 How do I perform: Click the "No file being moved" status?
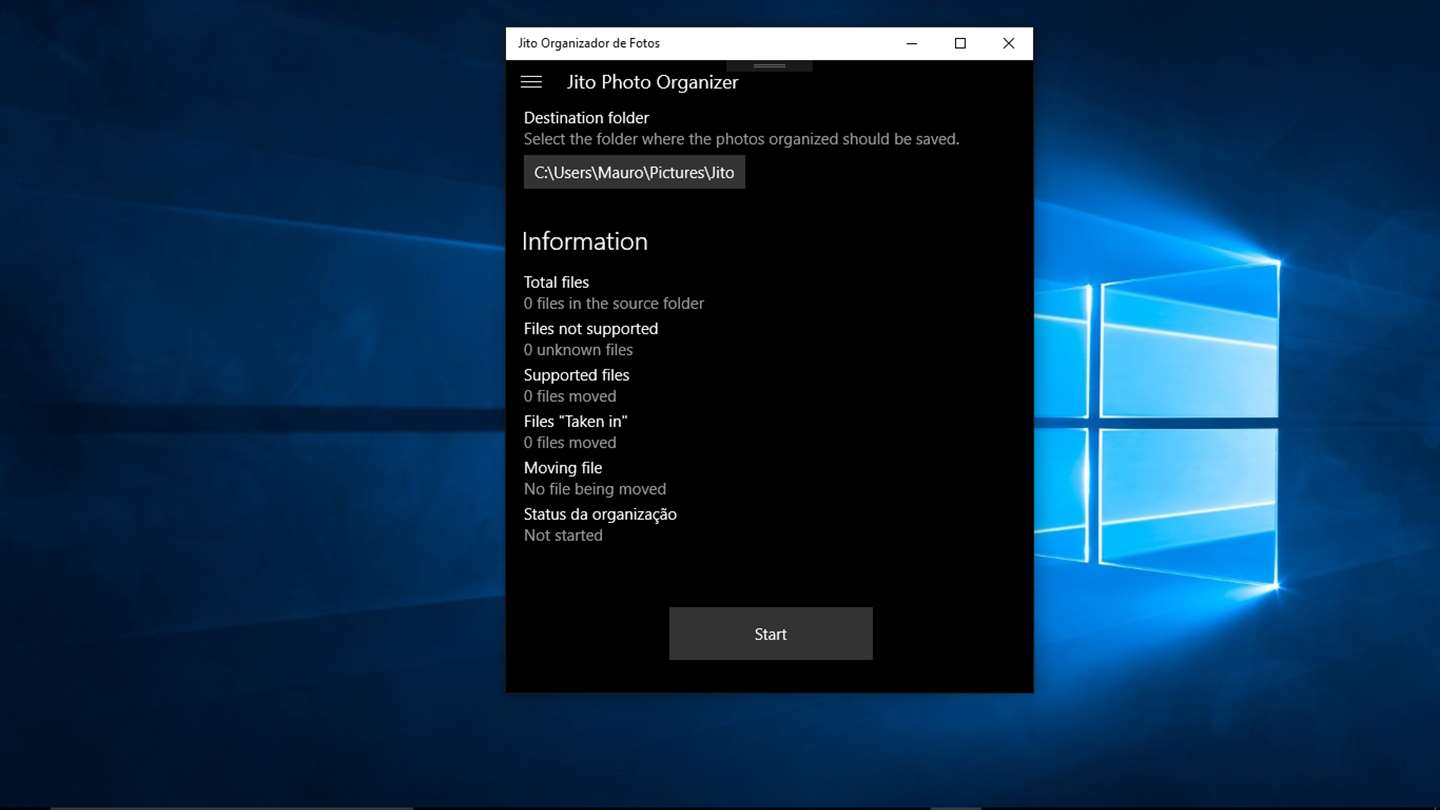click(x=595, y=489)
